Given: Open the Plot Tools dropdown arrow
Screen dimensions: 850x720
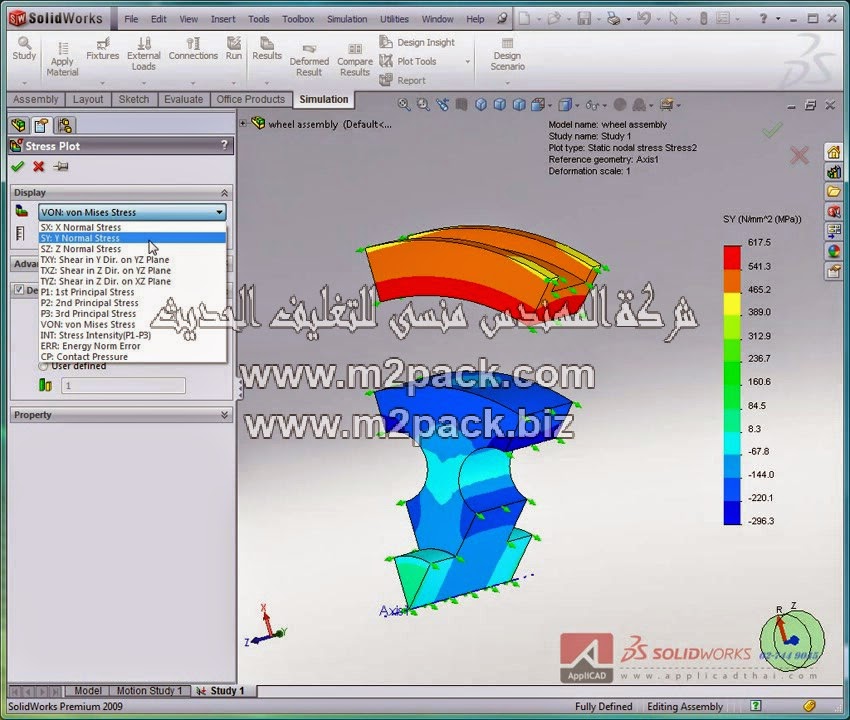Looking at the screenshot, I should click(x=467, y=62).
